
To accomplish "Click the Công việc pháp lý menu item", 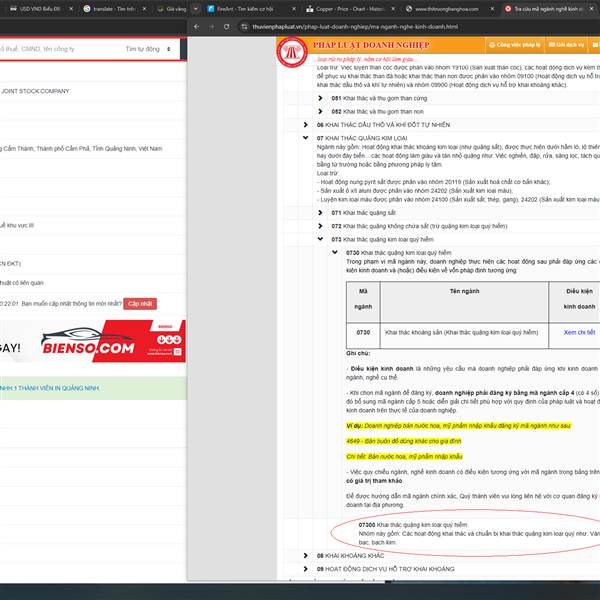I will (514, 45).
